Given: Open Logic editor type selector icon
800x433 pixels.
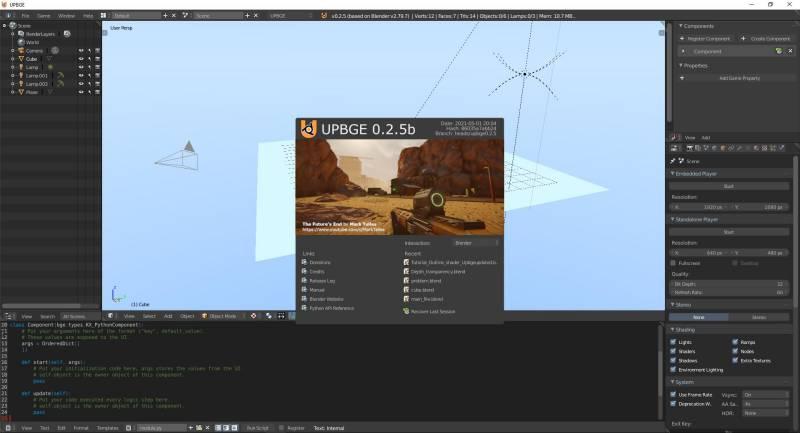Looking at the screenshot, I should (674, 138).
